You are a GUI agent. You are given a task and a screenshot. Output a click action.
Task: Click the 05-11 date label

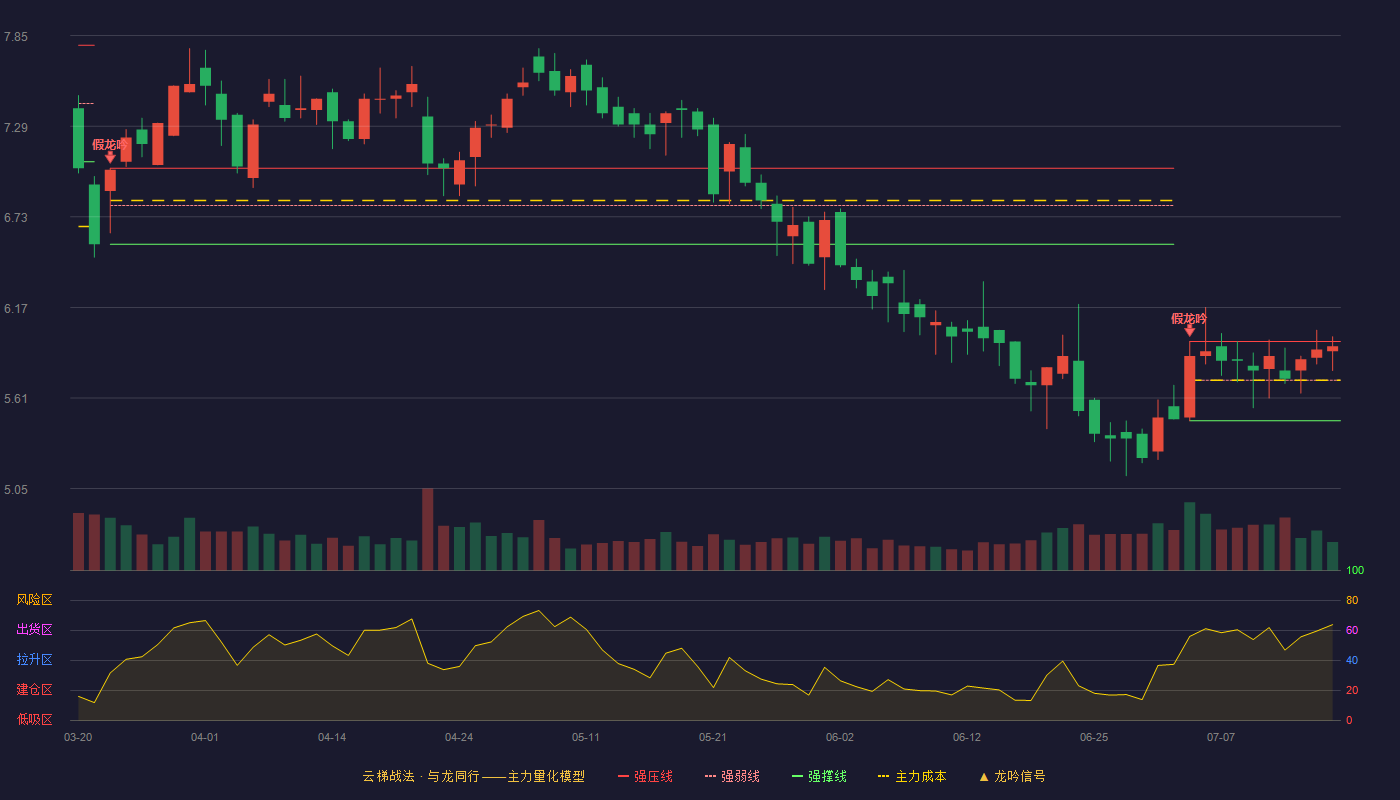tap(586, 737)
